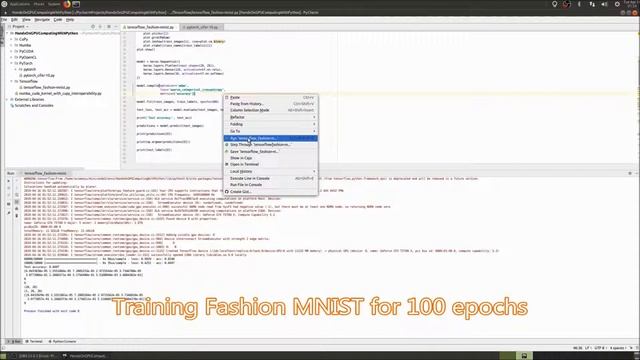Select Run File in Console

271,185
